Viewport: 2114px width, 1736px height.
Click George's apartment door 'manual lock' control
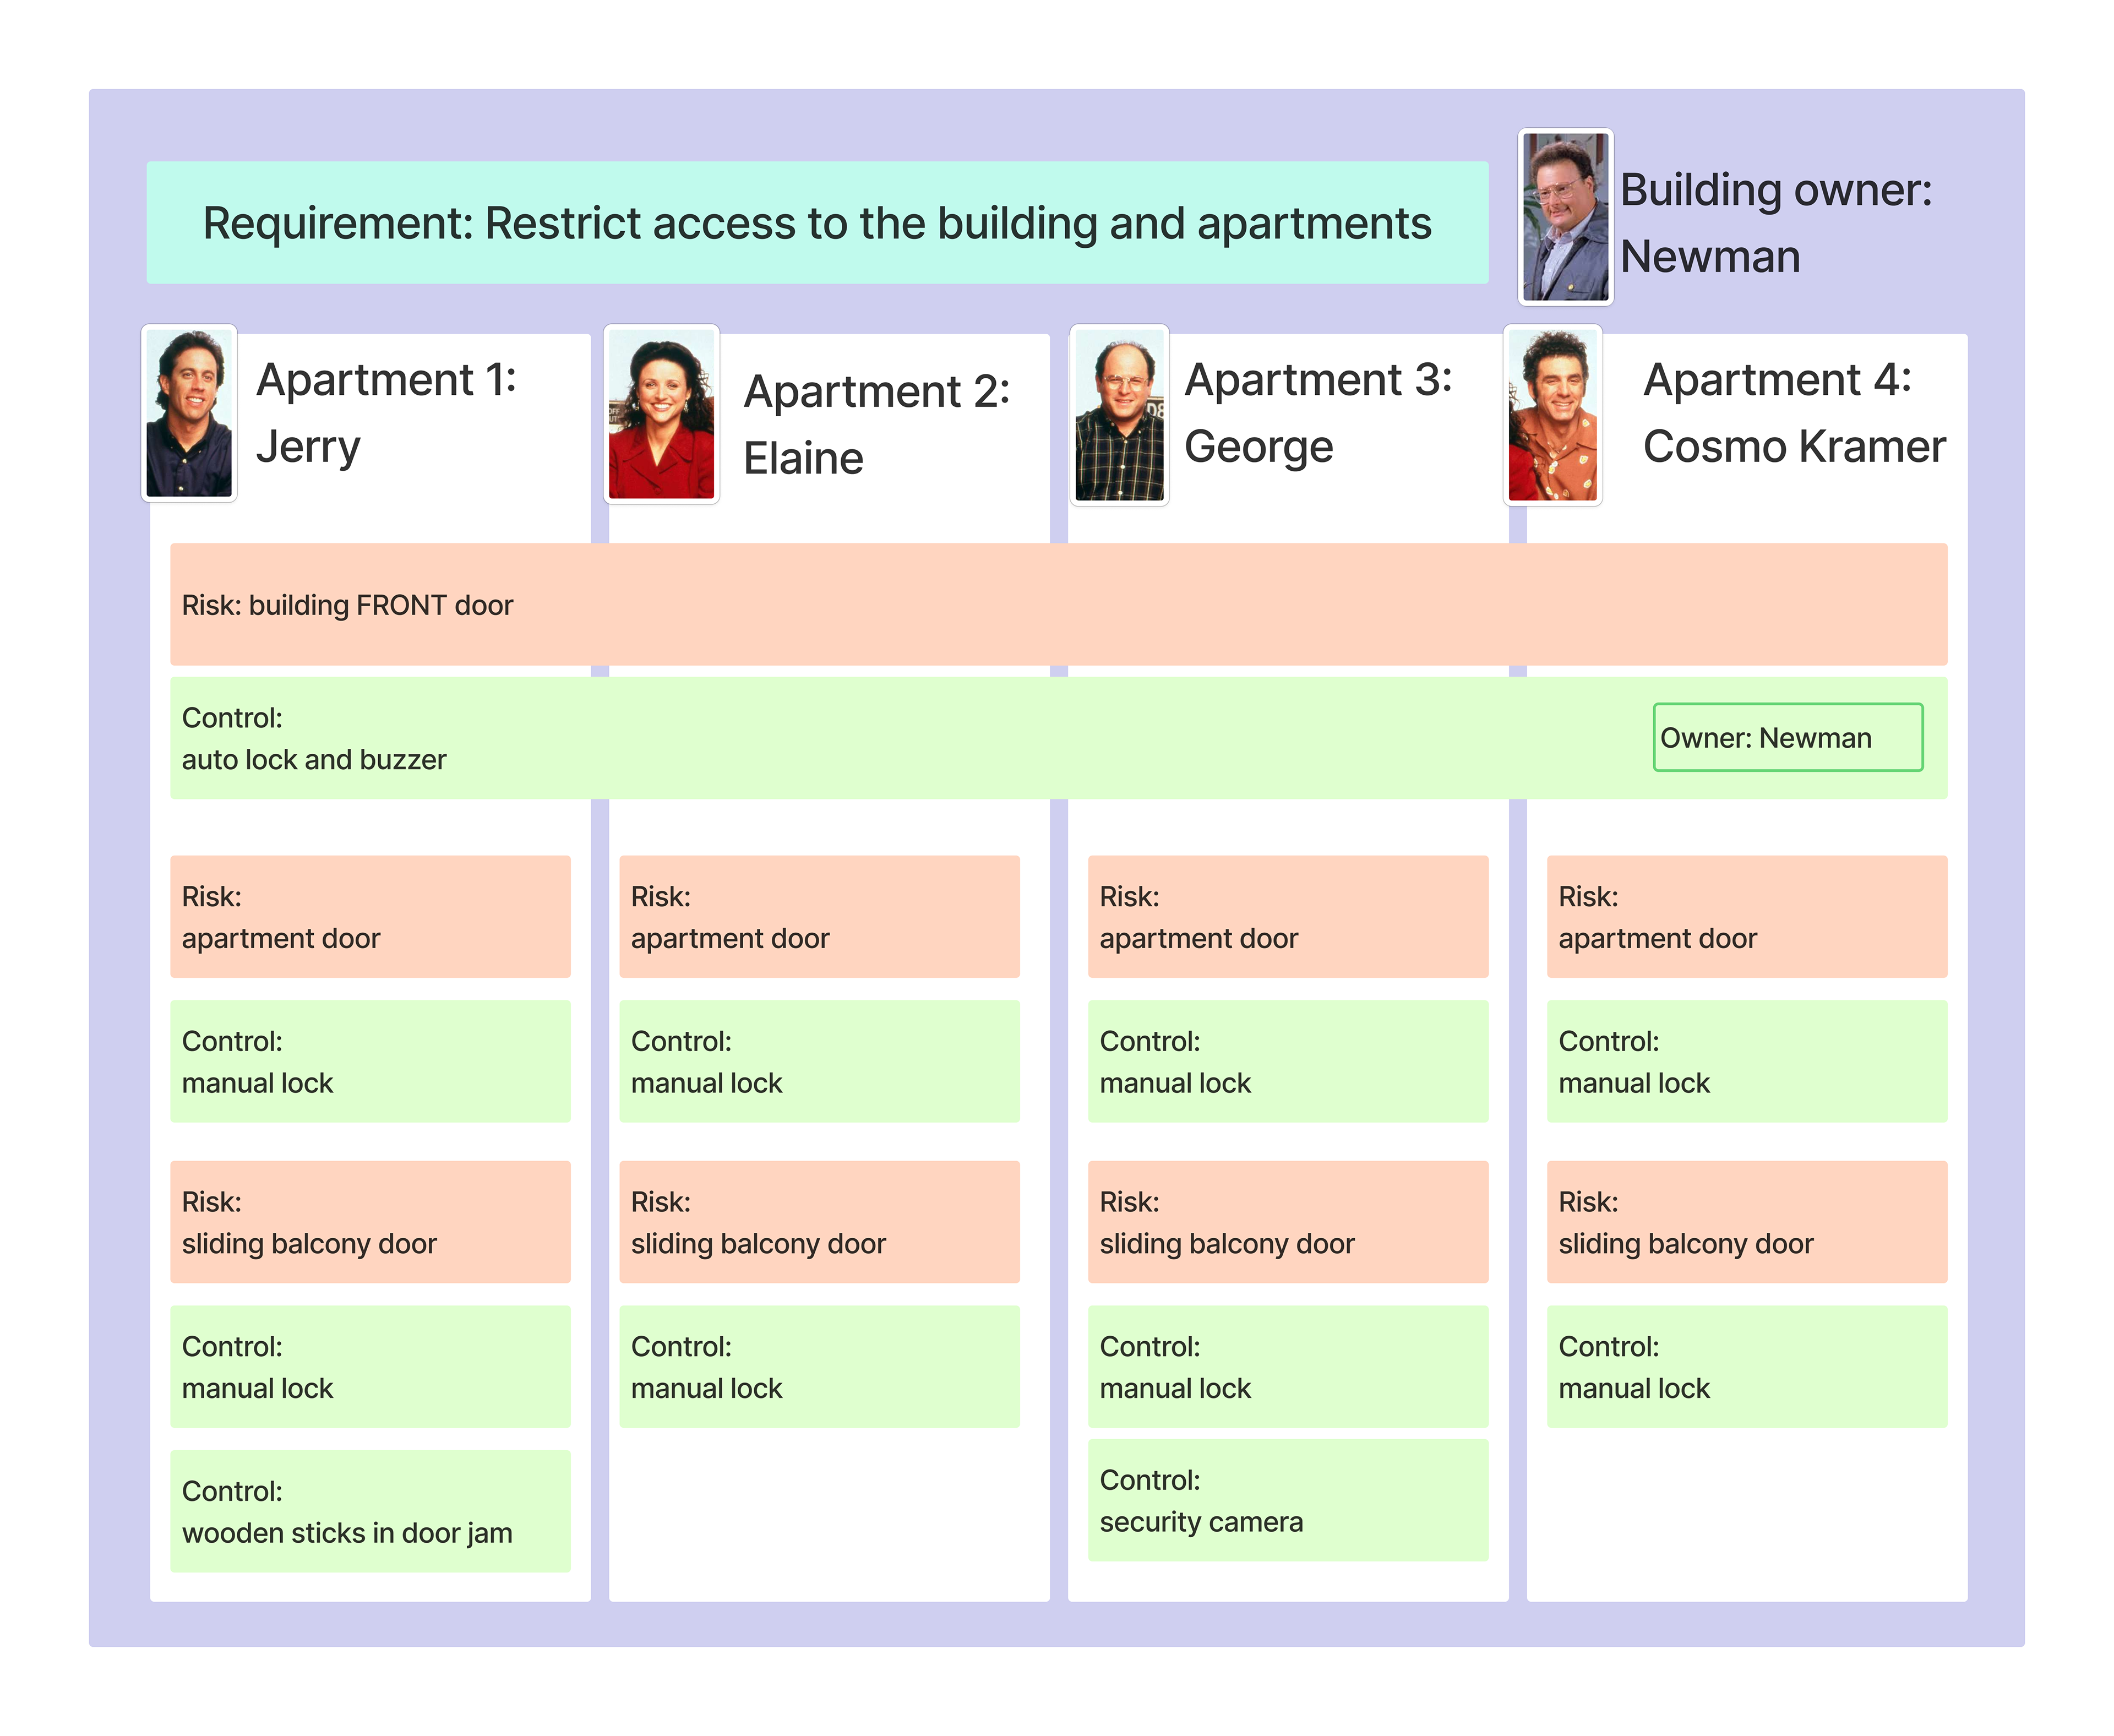(x=1288, y=1061)
